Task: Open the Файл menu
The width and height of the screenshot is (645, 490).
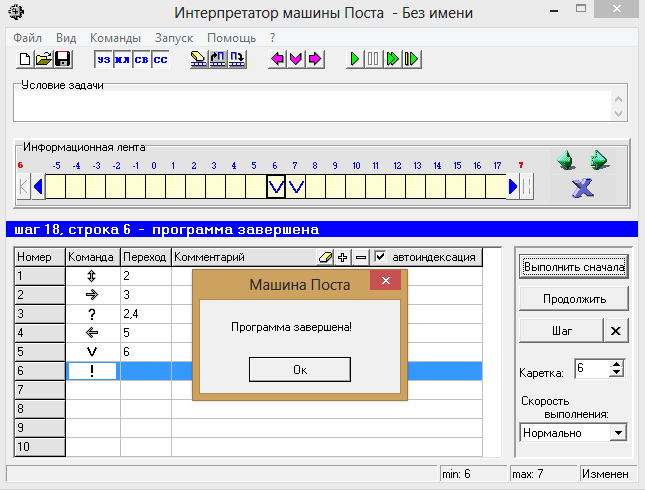Action: click(27, 38)
